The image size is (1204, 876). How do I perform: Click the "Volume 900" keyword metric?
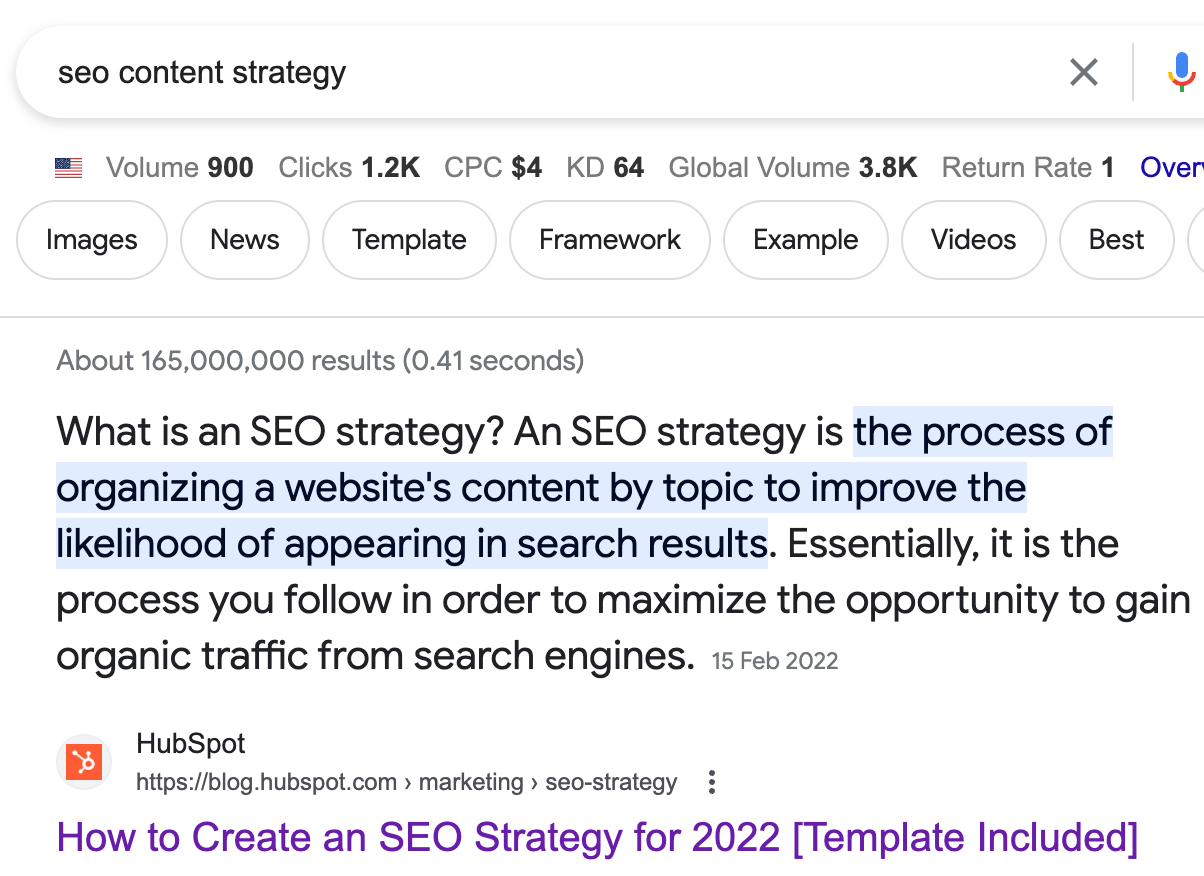(179, 167)
